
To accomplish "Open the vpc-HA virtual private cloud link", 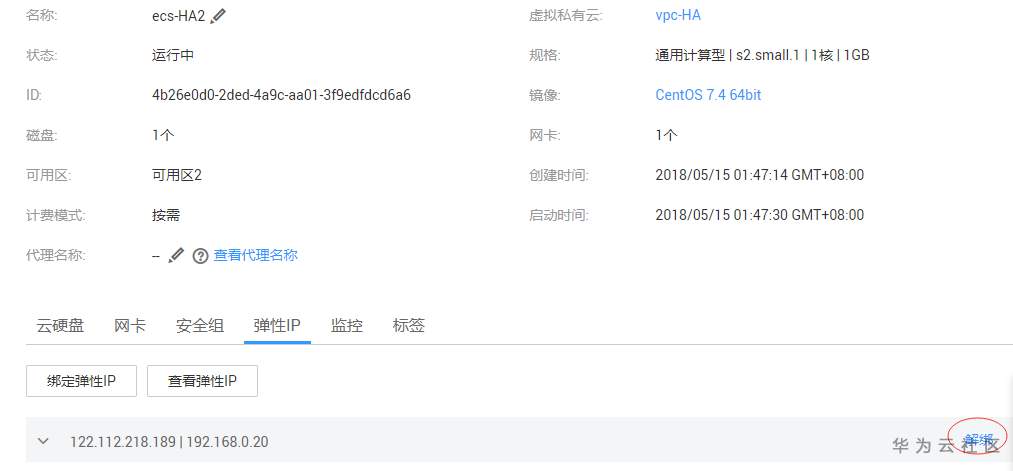I will click(678, 15).
